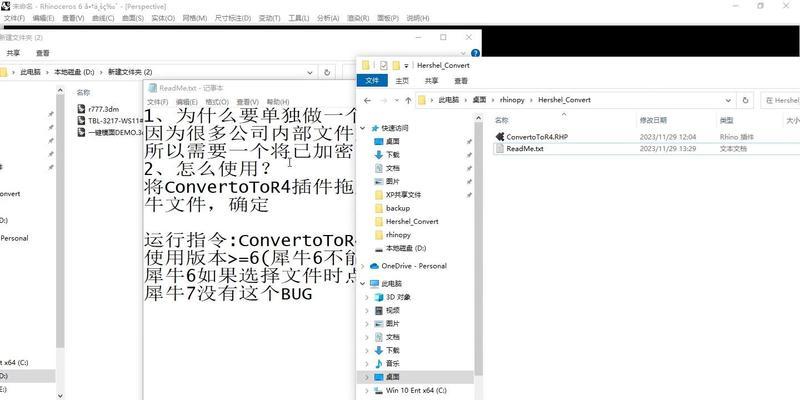Open 查看 tab in Hershel_Convert window
This screenshot has width=800, height=400.
click(461, 81)
